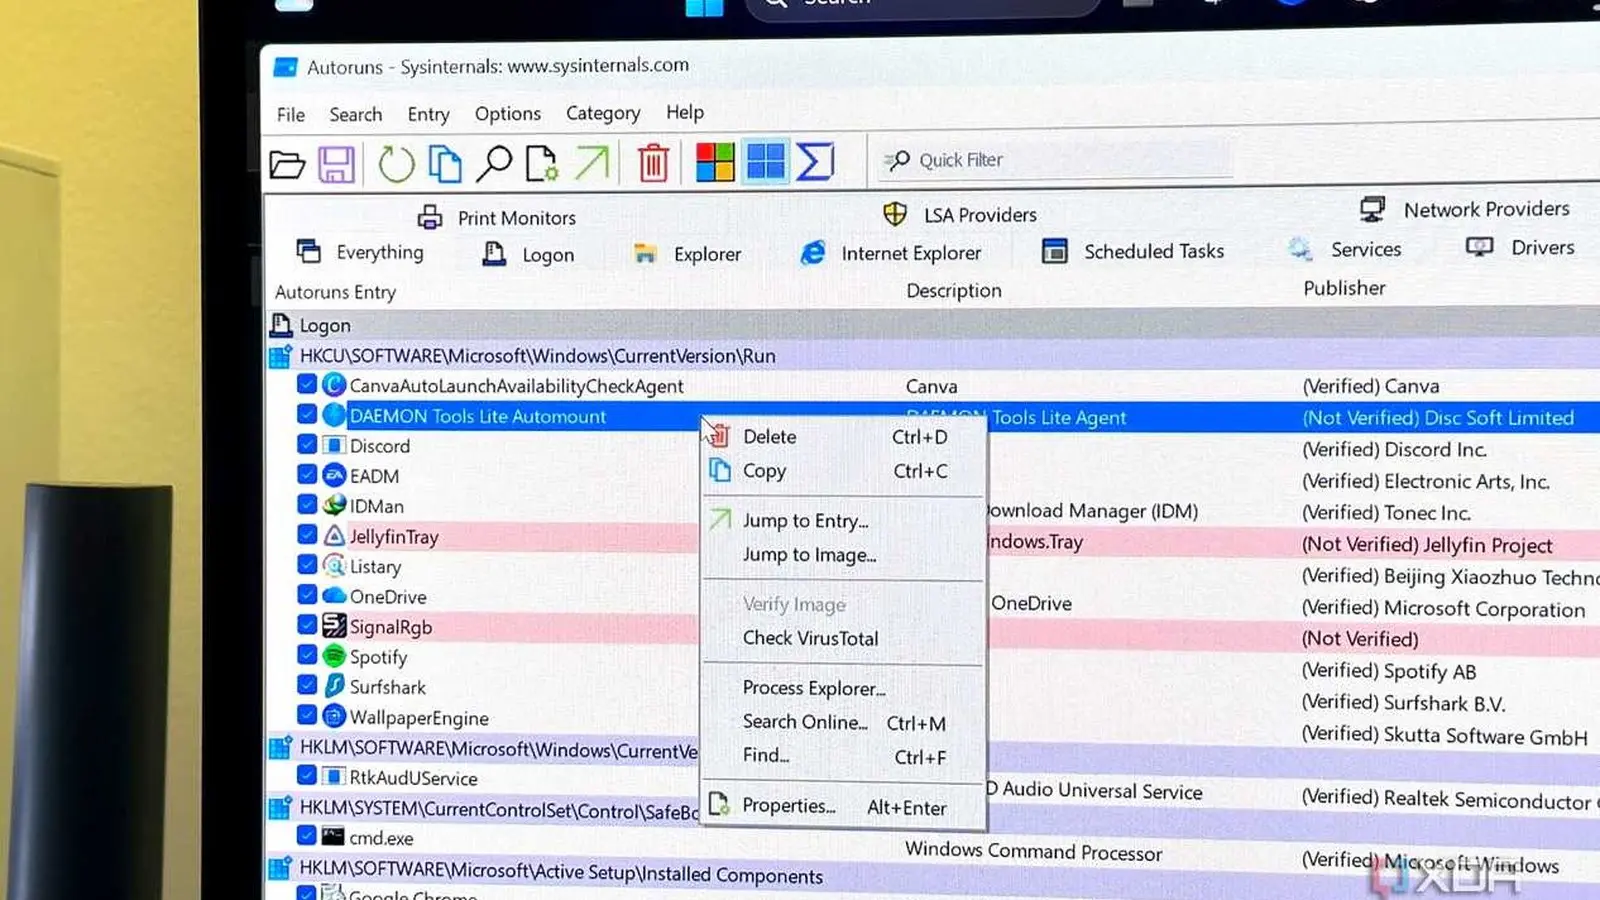Image resolution: width=1600 pixels, height=900 pixels.
Task: Click "Windows Command Processor" description text
Action: click(1033, 851)
